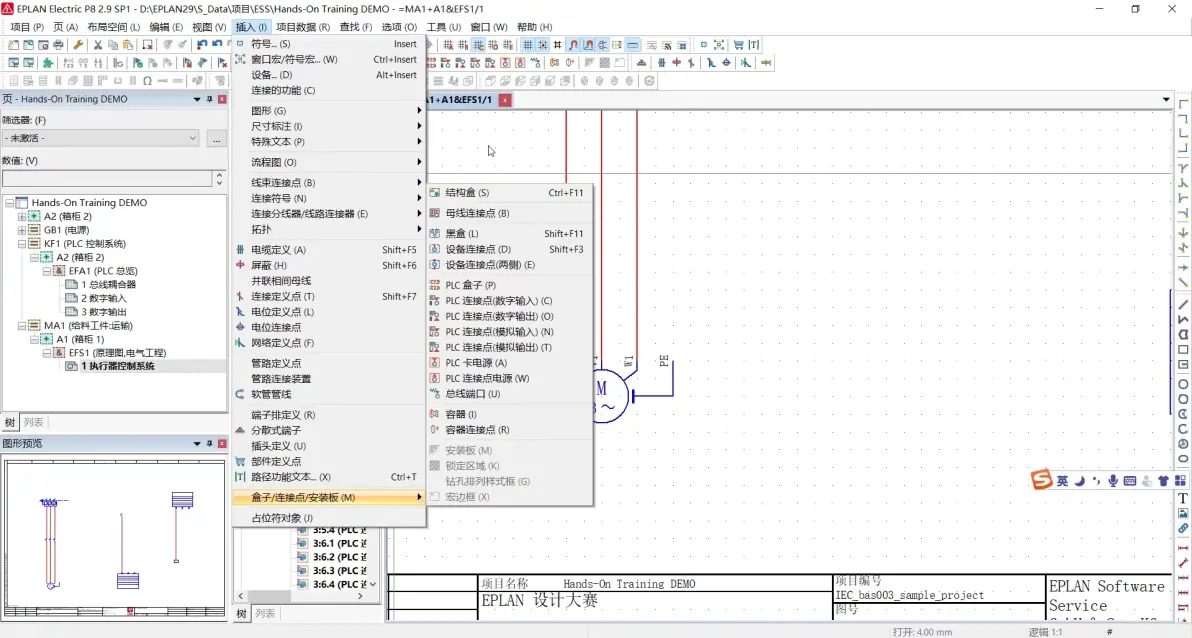
Task: Close the graphic preview panel
Action: click(222, 443)
